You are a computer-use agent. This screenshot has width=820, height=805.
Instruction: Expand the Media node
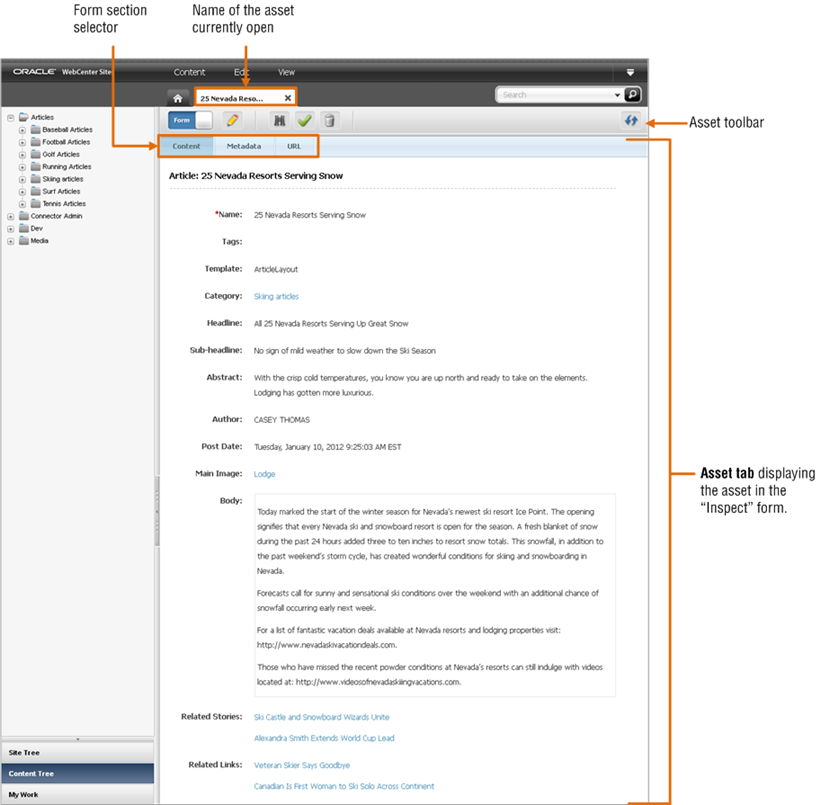[x=10, y=241]
